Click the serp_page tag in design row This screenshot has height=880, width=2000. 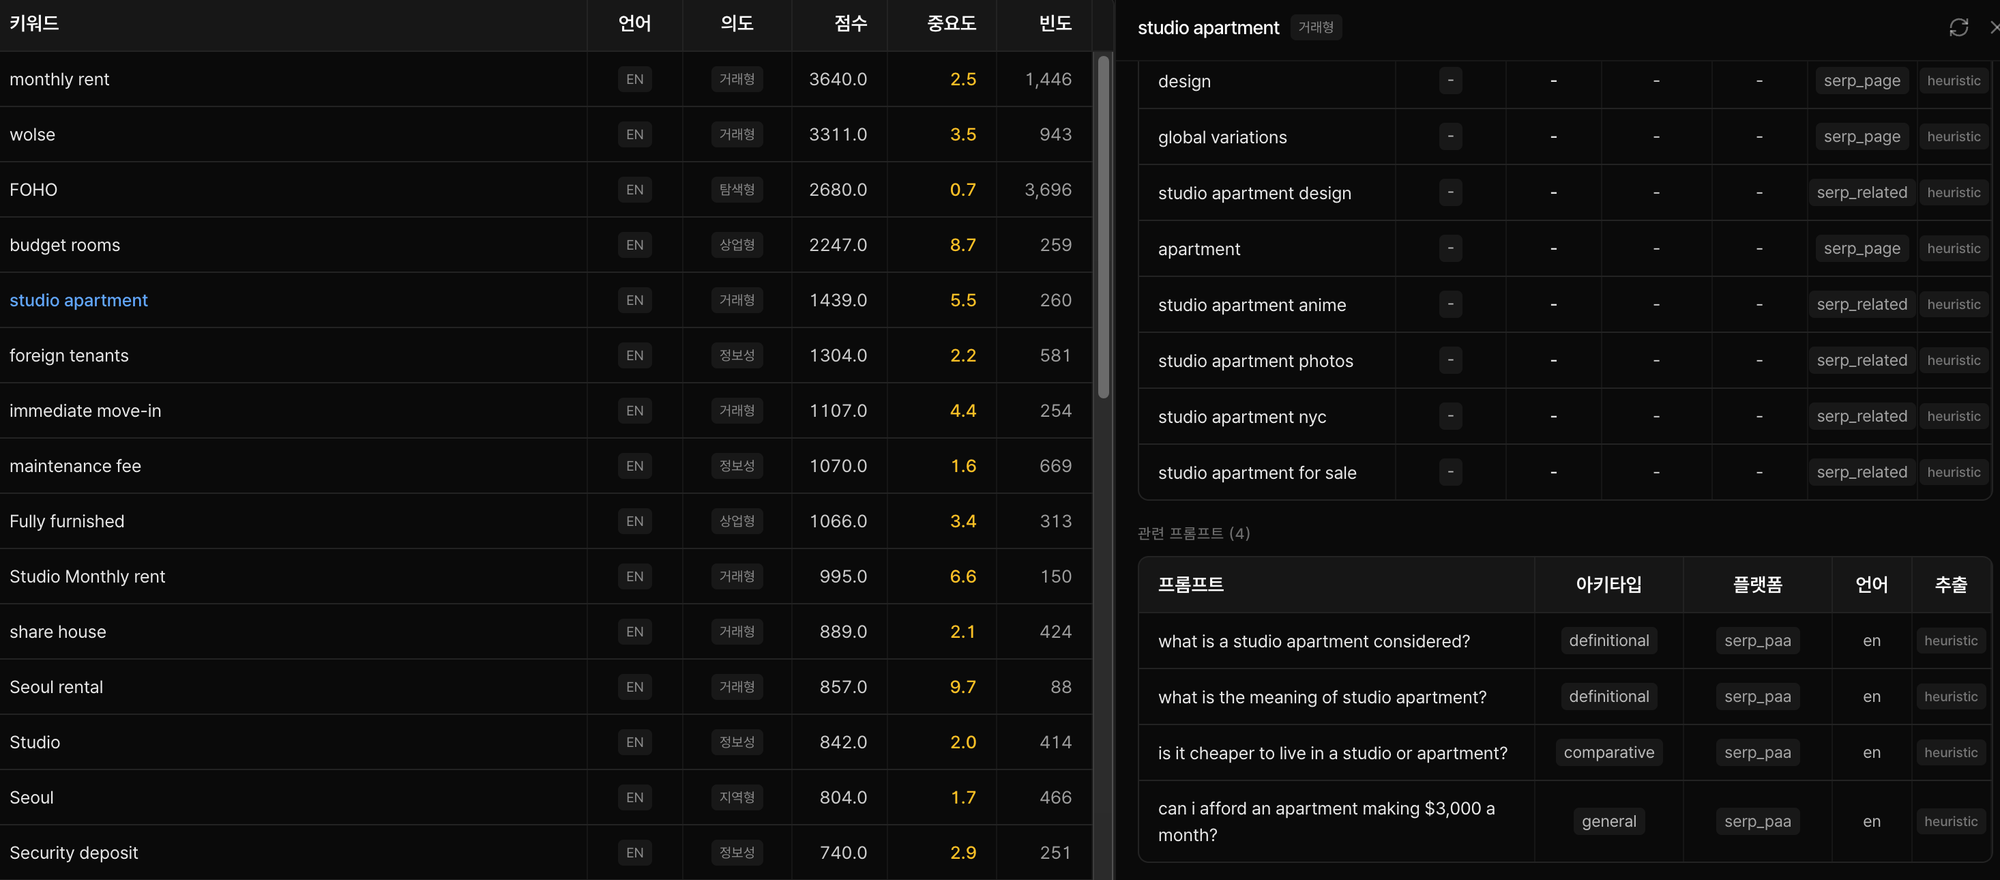click(x=1861, y=81)
